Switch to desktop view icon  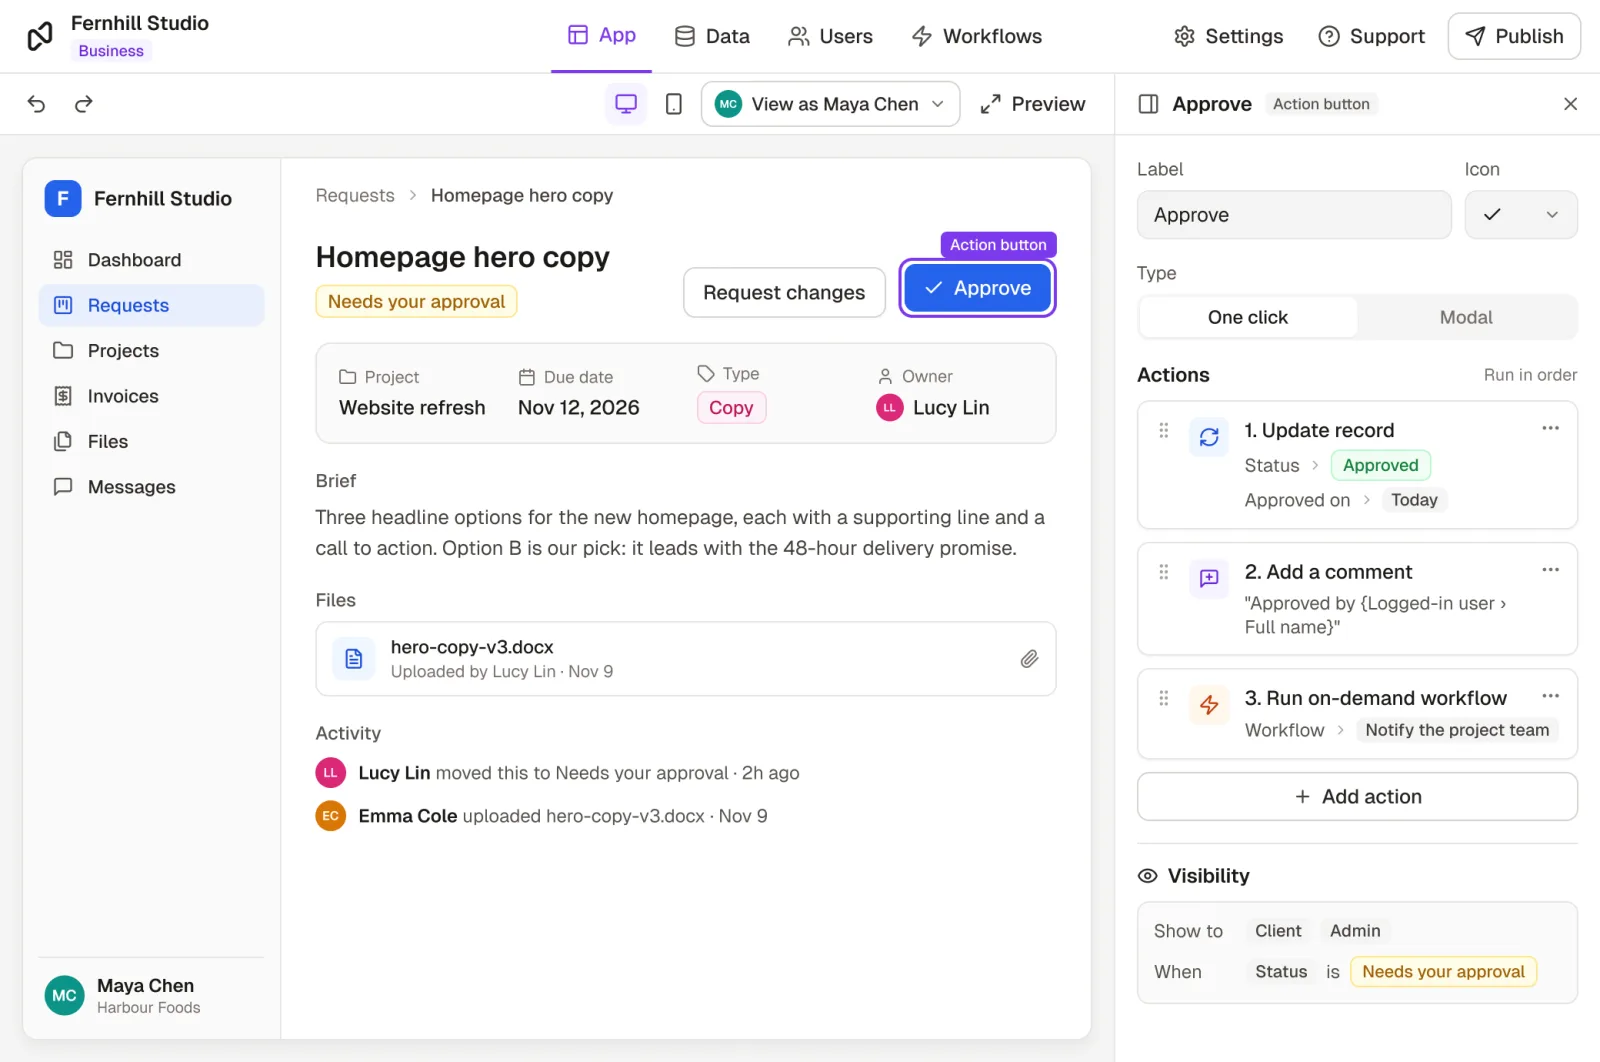(626, 104)
